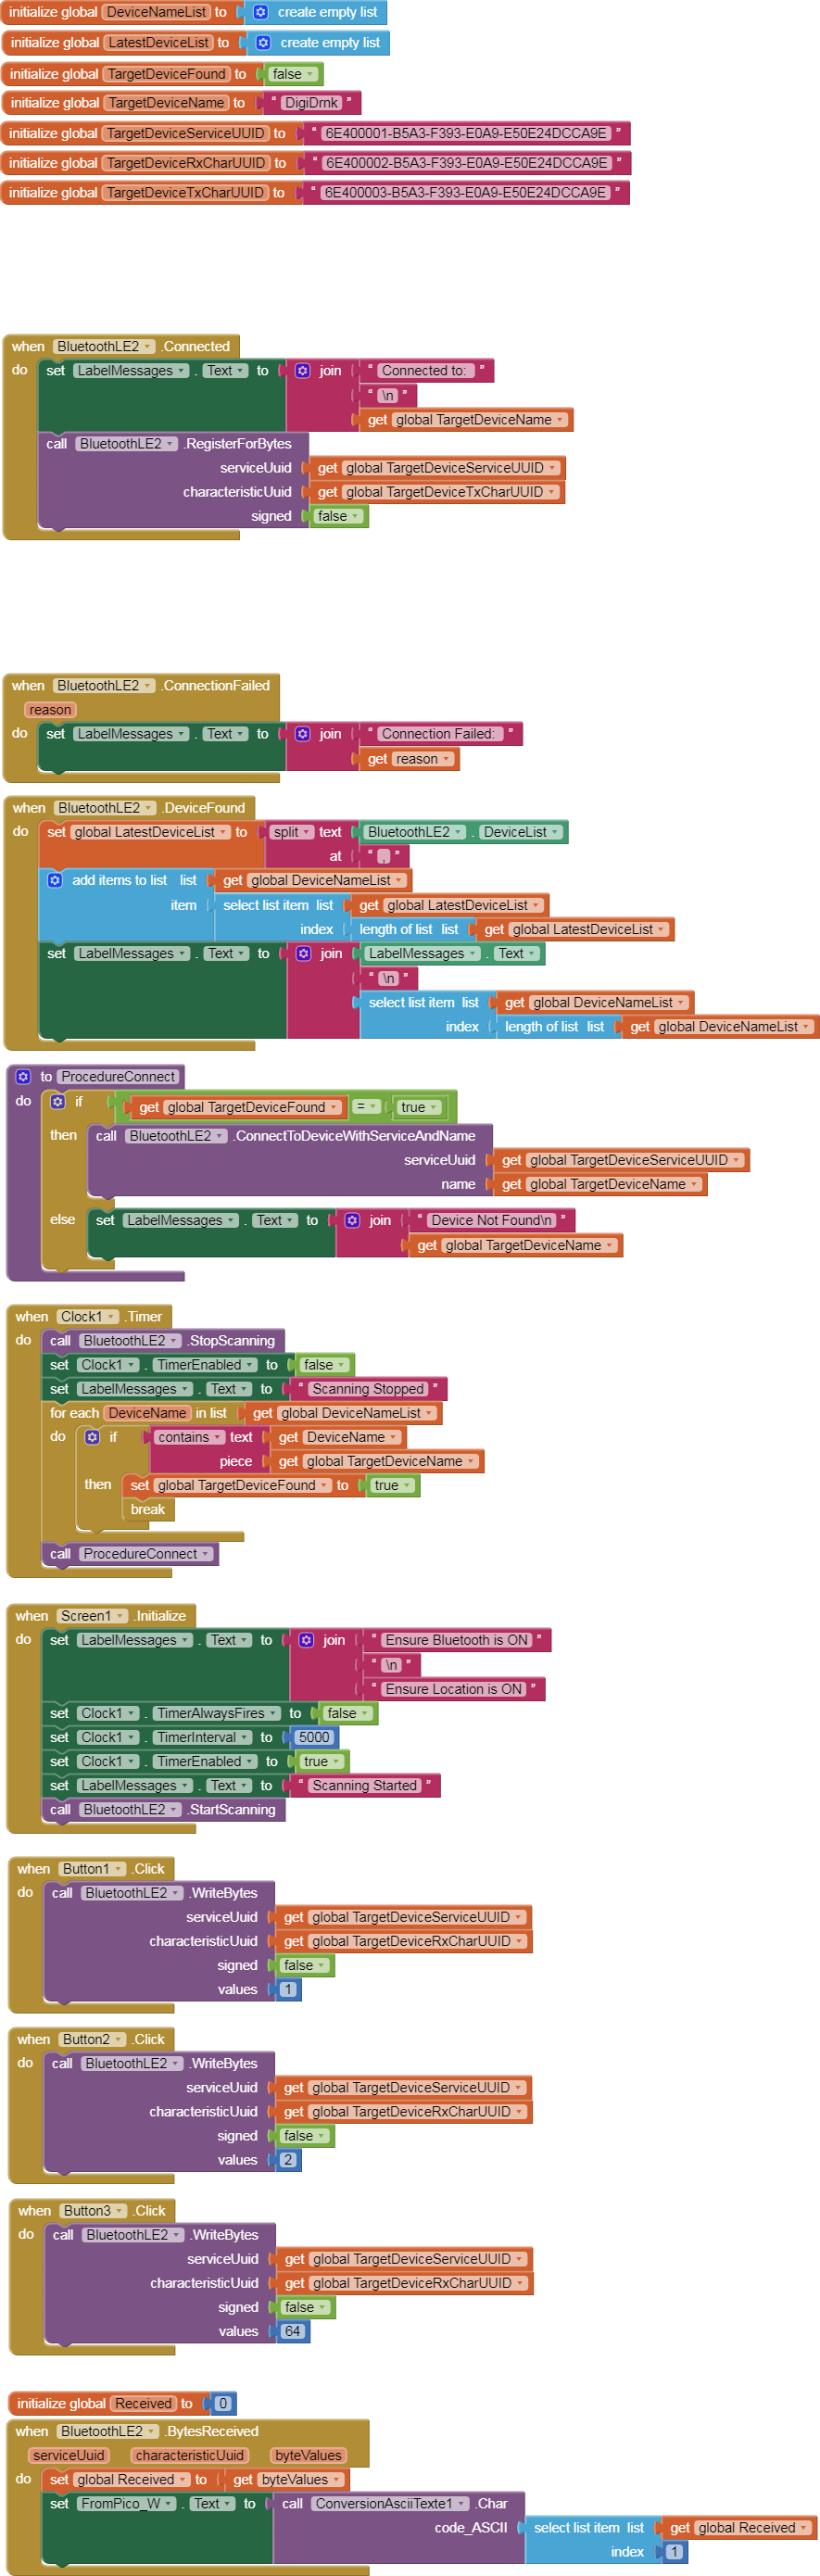Click the 'DigiDrnk' text field
The width and height of the screenshot is (820, 2576).
311,103
